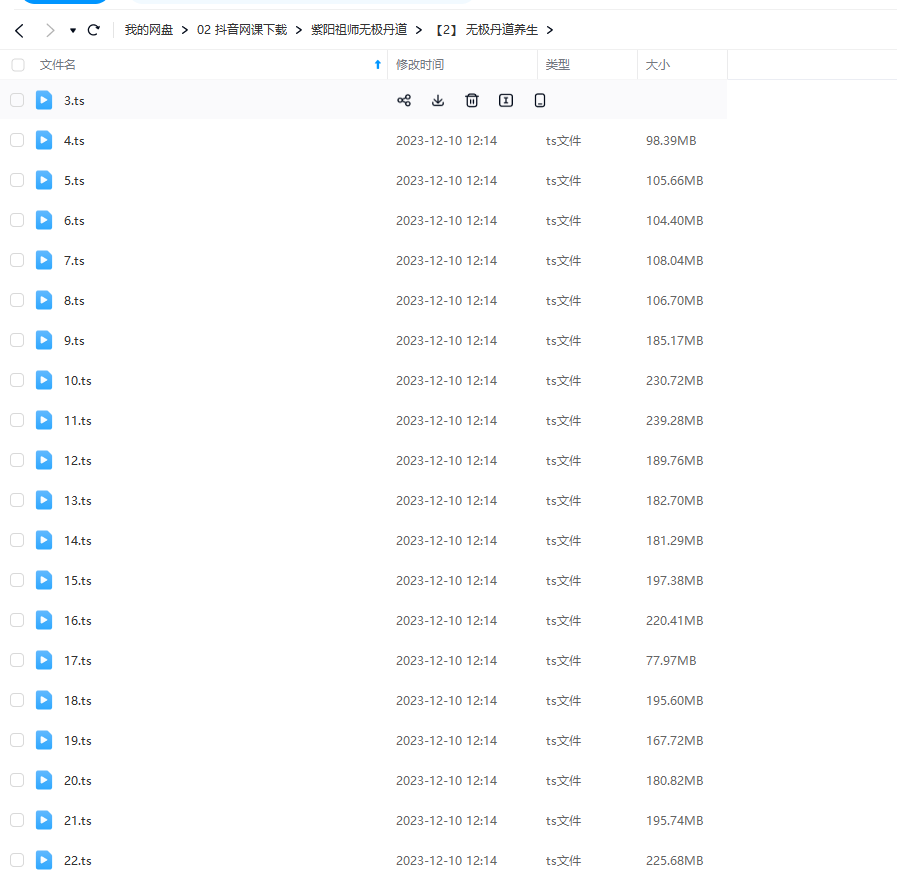Rename the 3.ts file

tap(506, 101)
